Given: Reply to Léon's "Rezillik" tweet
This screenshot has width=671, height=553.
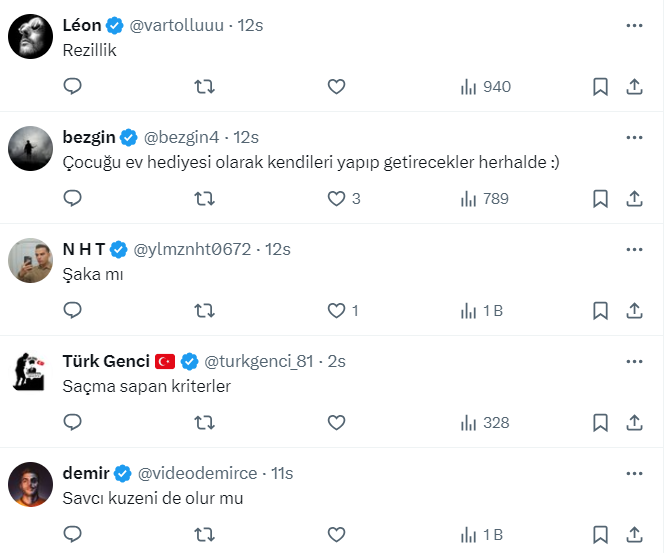Looking at the screenshot, I should tap(72, 87).
